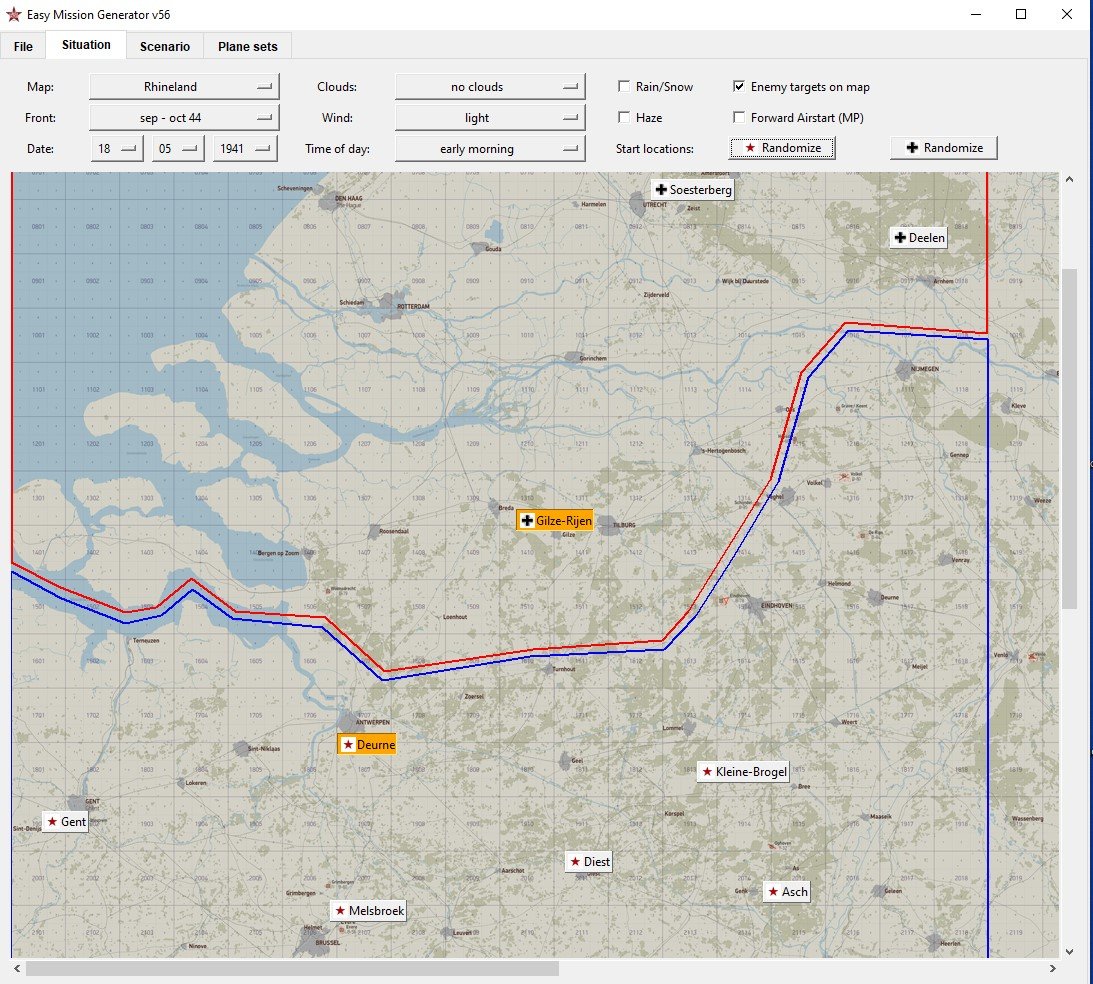Click the black cross Randomize button
This screenshot has height=984, width=1093.
(x=944, y=148)
